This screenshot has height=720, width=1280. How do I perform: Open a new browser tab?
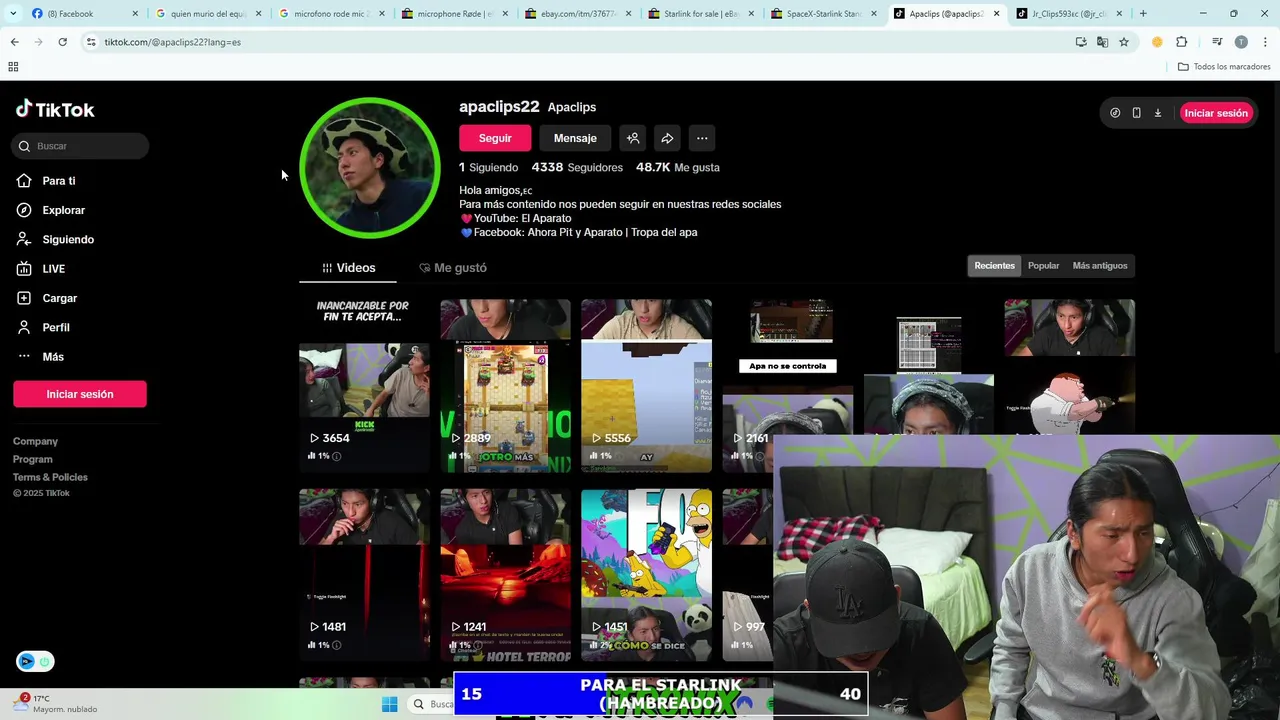point(1143,14)
